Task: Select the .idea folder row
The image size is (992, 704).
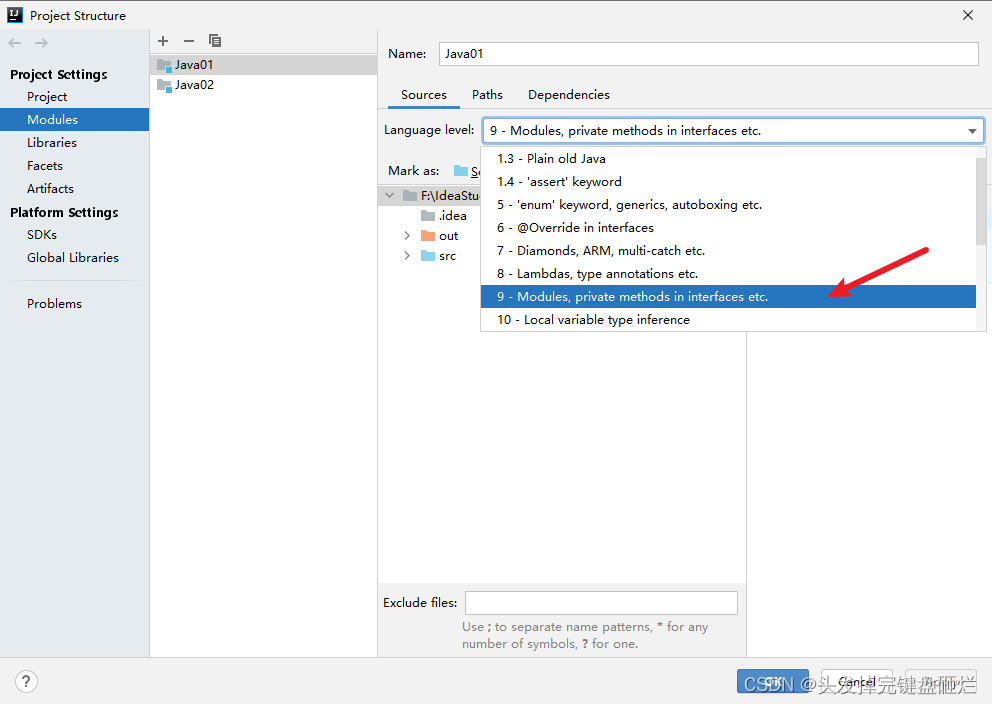Action: (430, 216)
